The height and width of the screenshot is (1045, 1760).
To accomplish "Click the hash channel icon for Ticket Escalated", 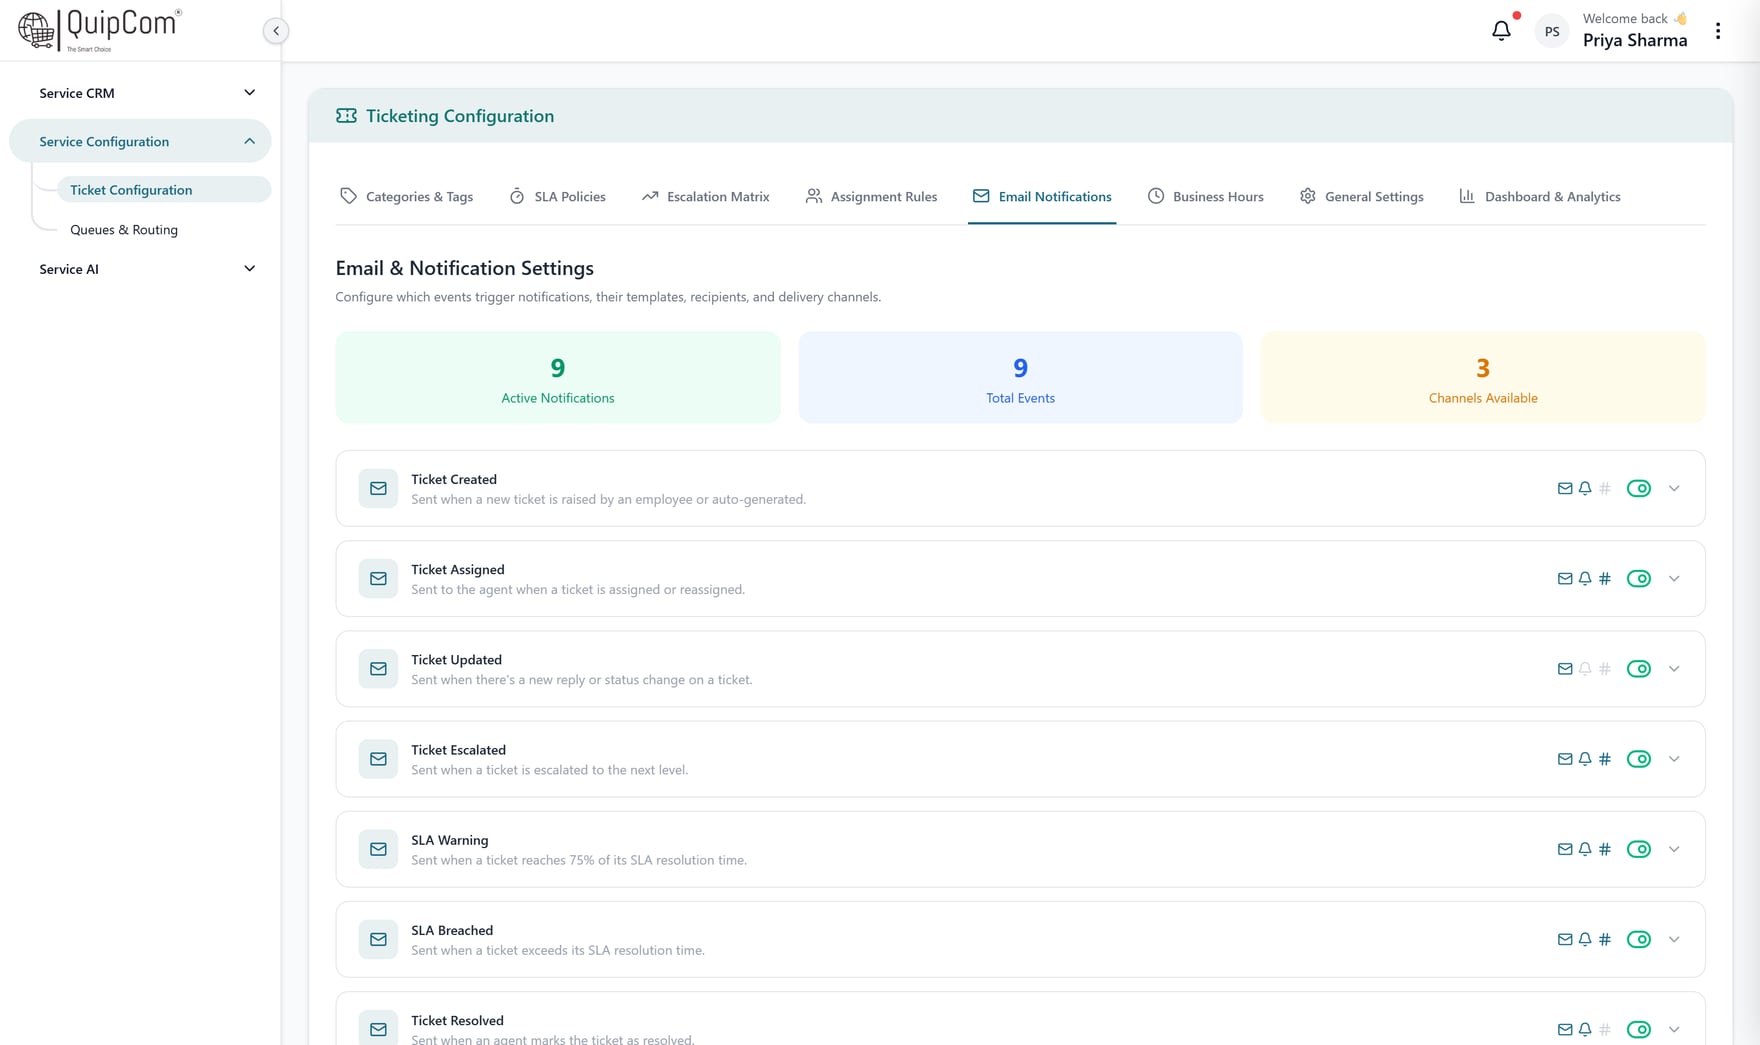I will 1605,759.
